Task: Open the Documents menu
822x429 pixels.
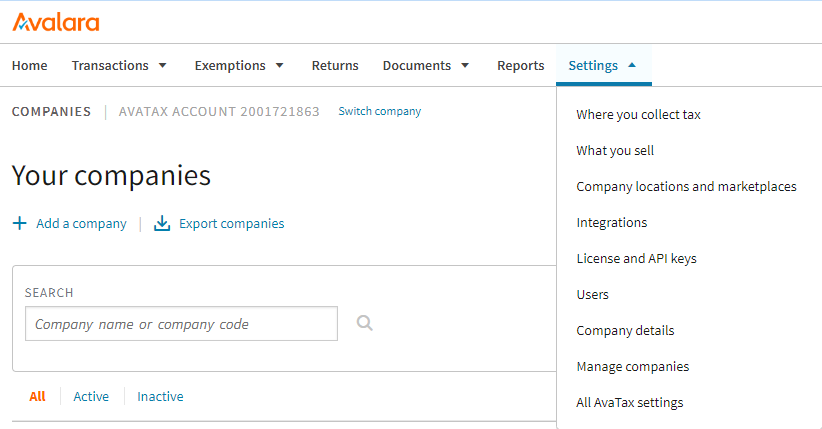Action: (x=417, y=66)
